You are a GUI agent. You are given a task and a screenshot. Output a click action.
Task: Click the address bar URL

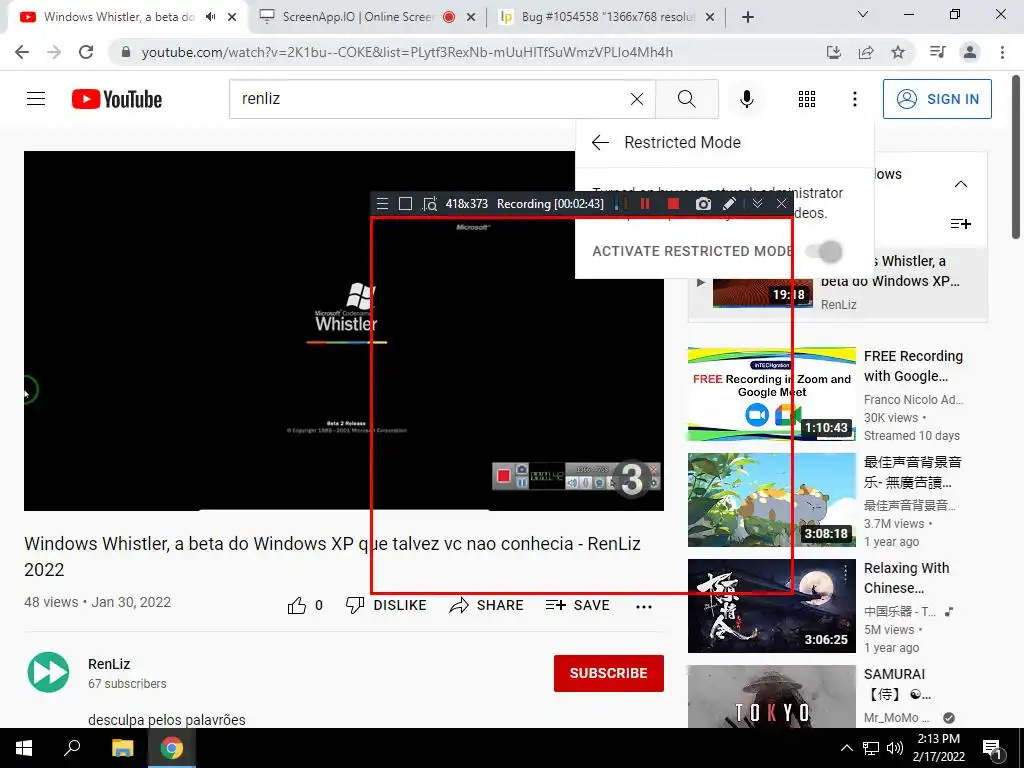click(x=407, y=52)
